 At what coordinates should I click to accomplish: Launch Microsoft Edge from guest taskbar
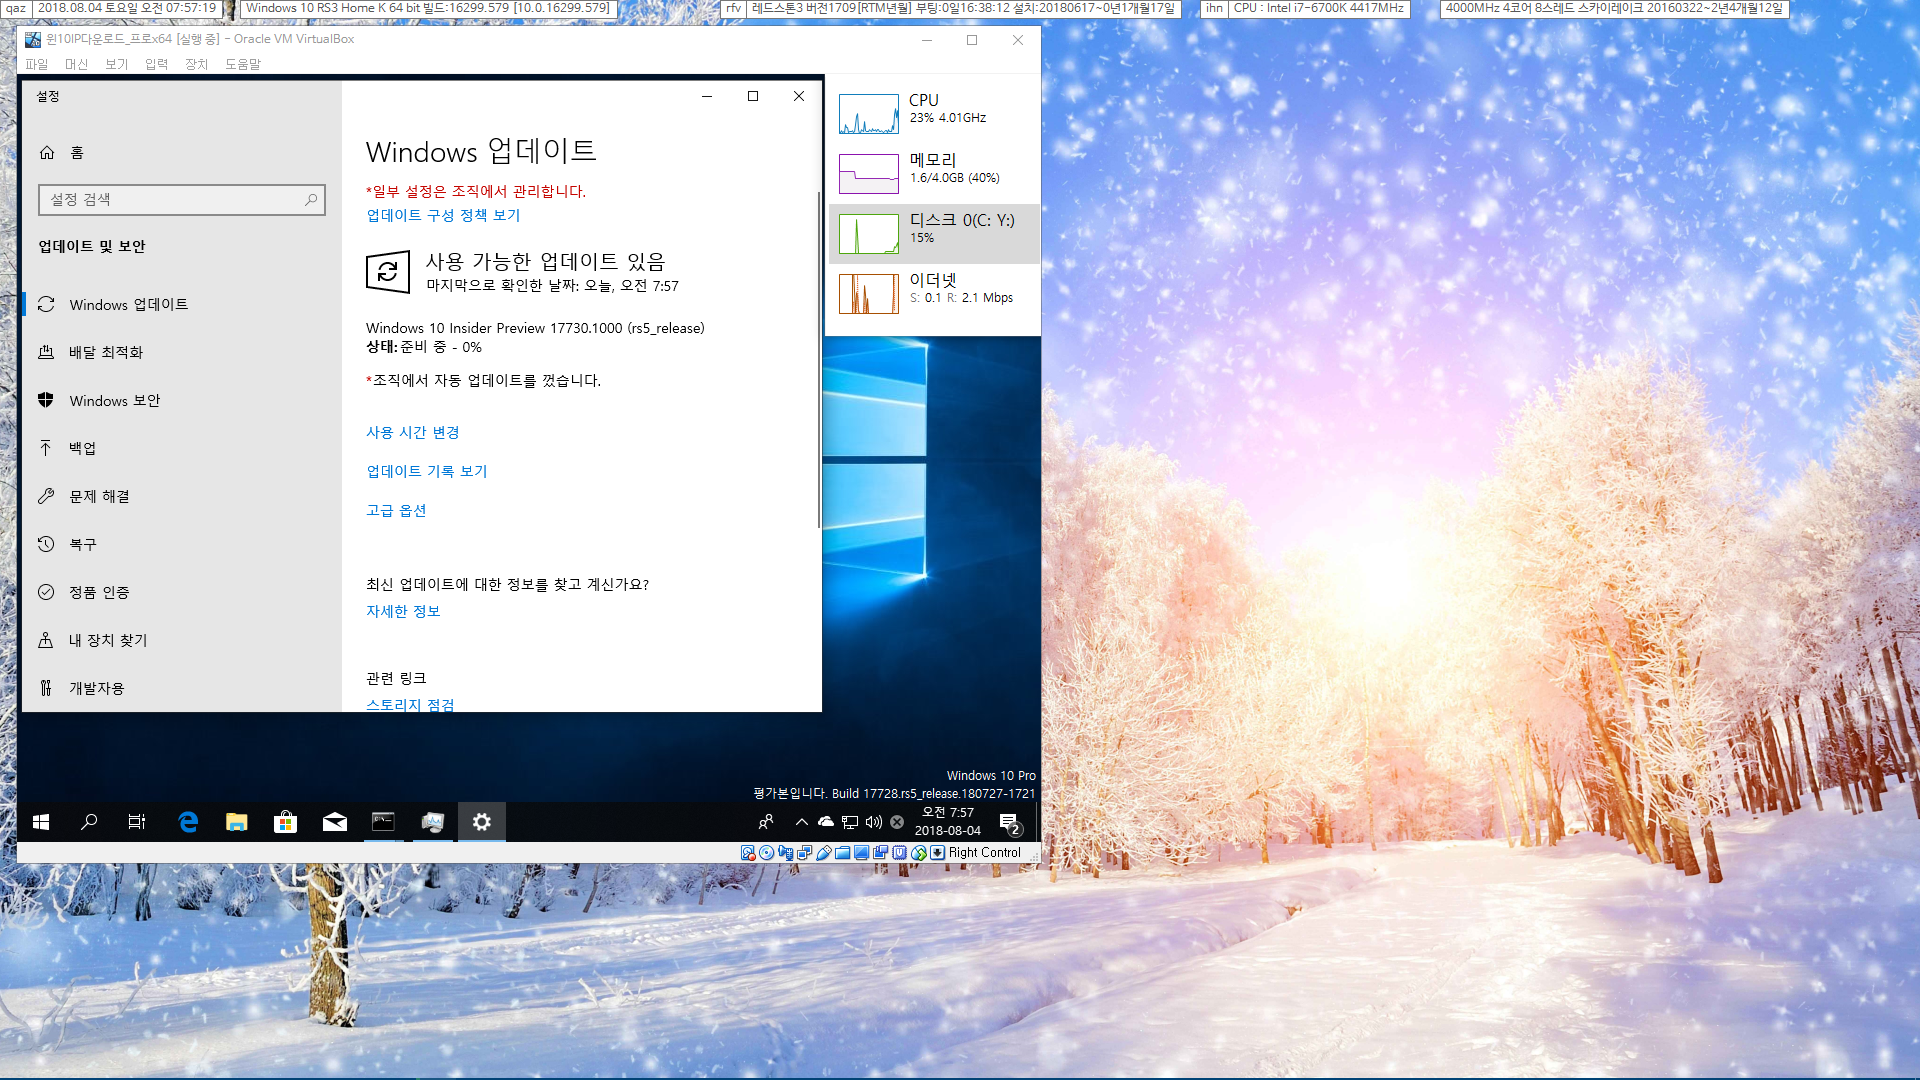pyautogui.click(x=188, y=822)
